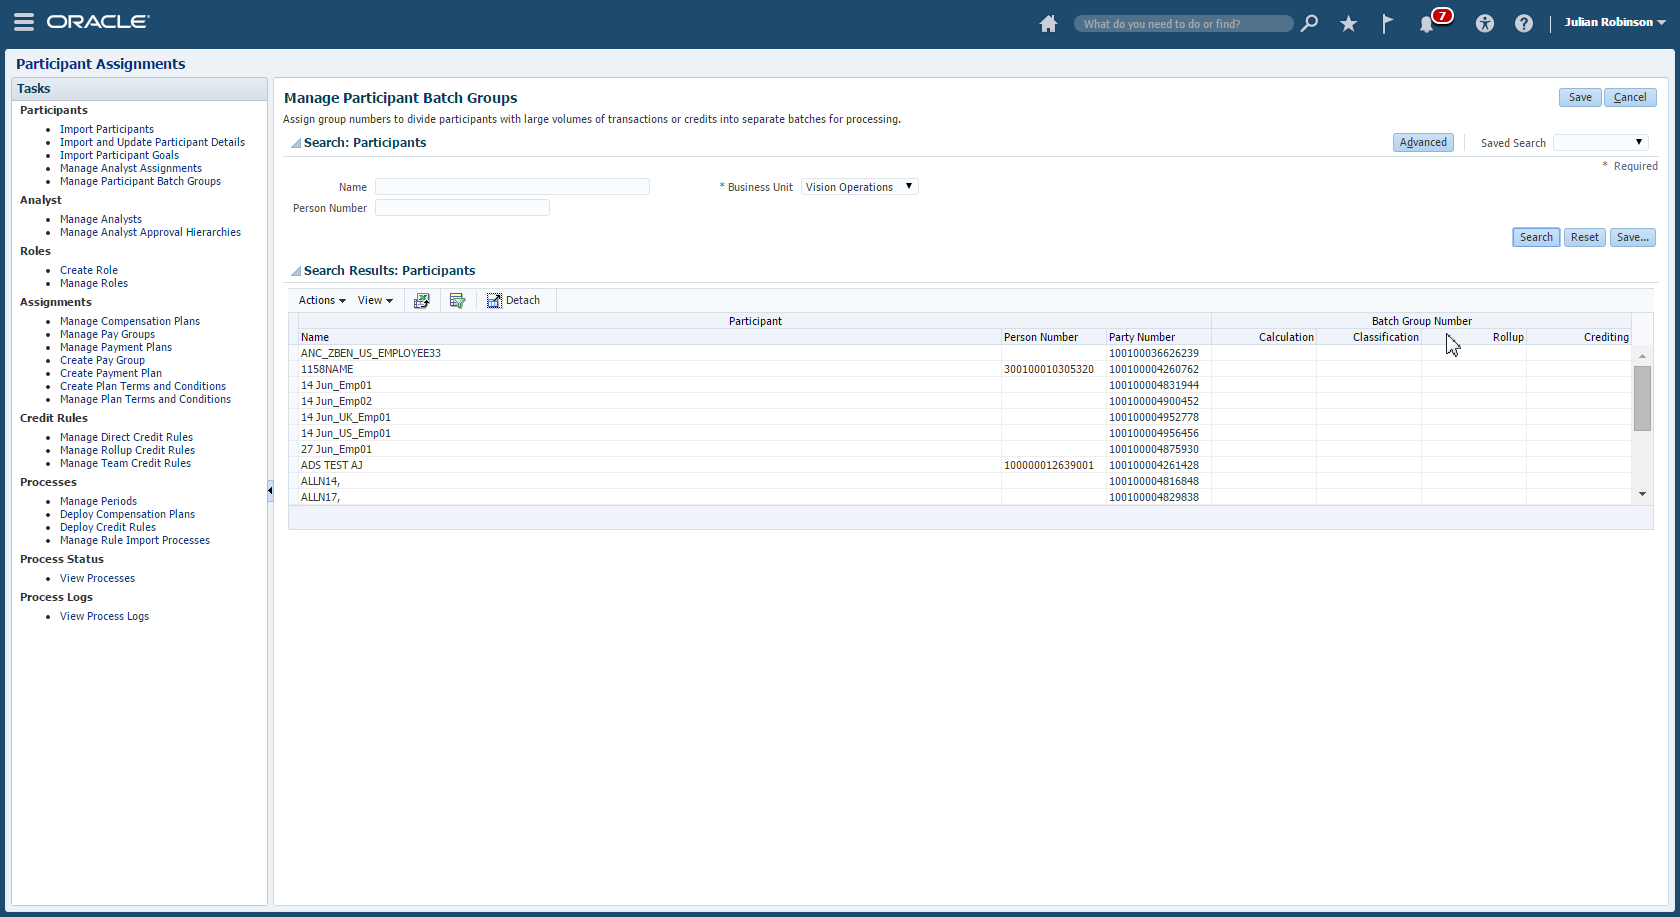Open the Actions menu
Image resolution: width=1680 pixels, height=917 pixels.
[322, 300]
